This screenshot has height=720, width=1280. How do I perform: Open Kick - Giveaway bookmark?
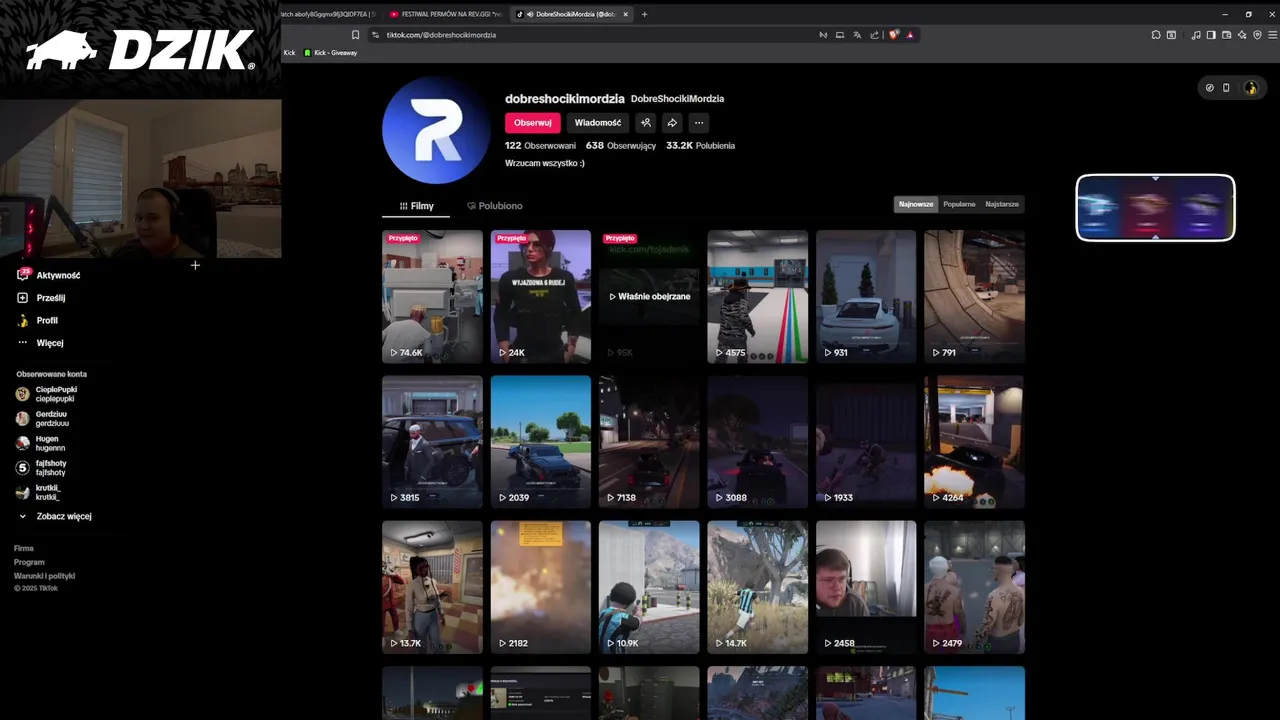[x=331, y=53]
